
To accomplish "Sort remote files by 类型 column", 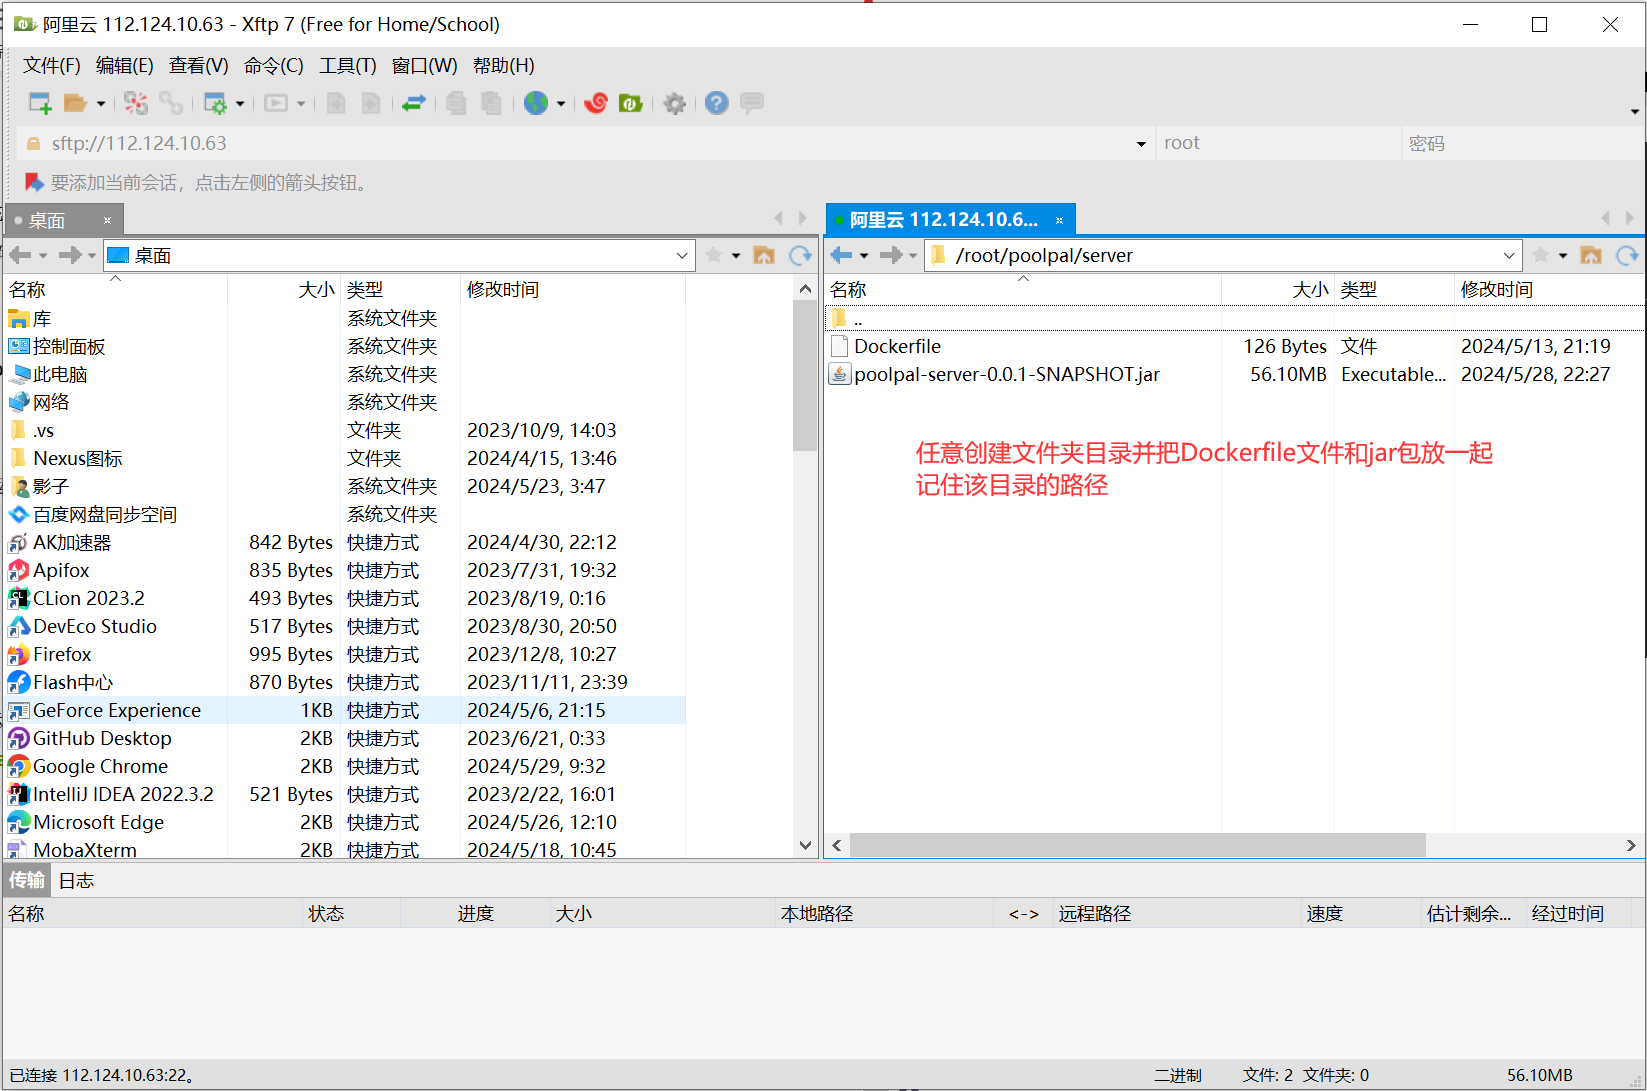I will coord(1394,289).
